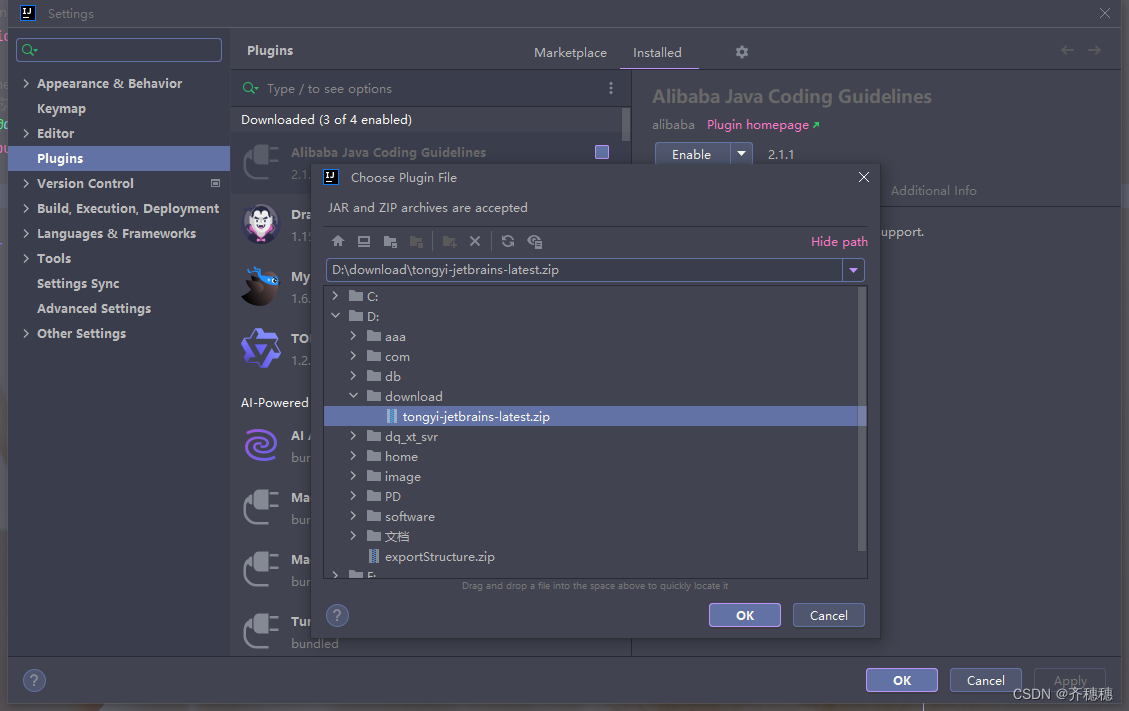Expand the aaa folder

(x=353, y=336)
